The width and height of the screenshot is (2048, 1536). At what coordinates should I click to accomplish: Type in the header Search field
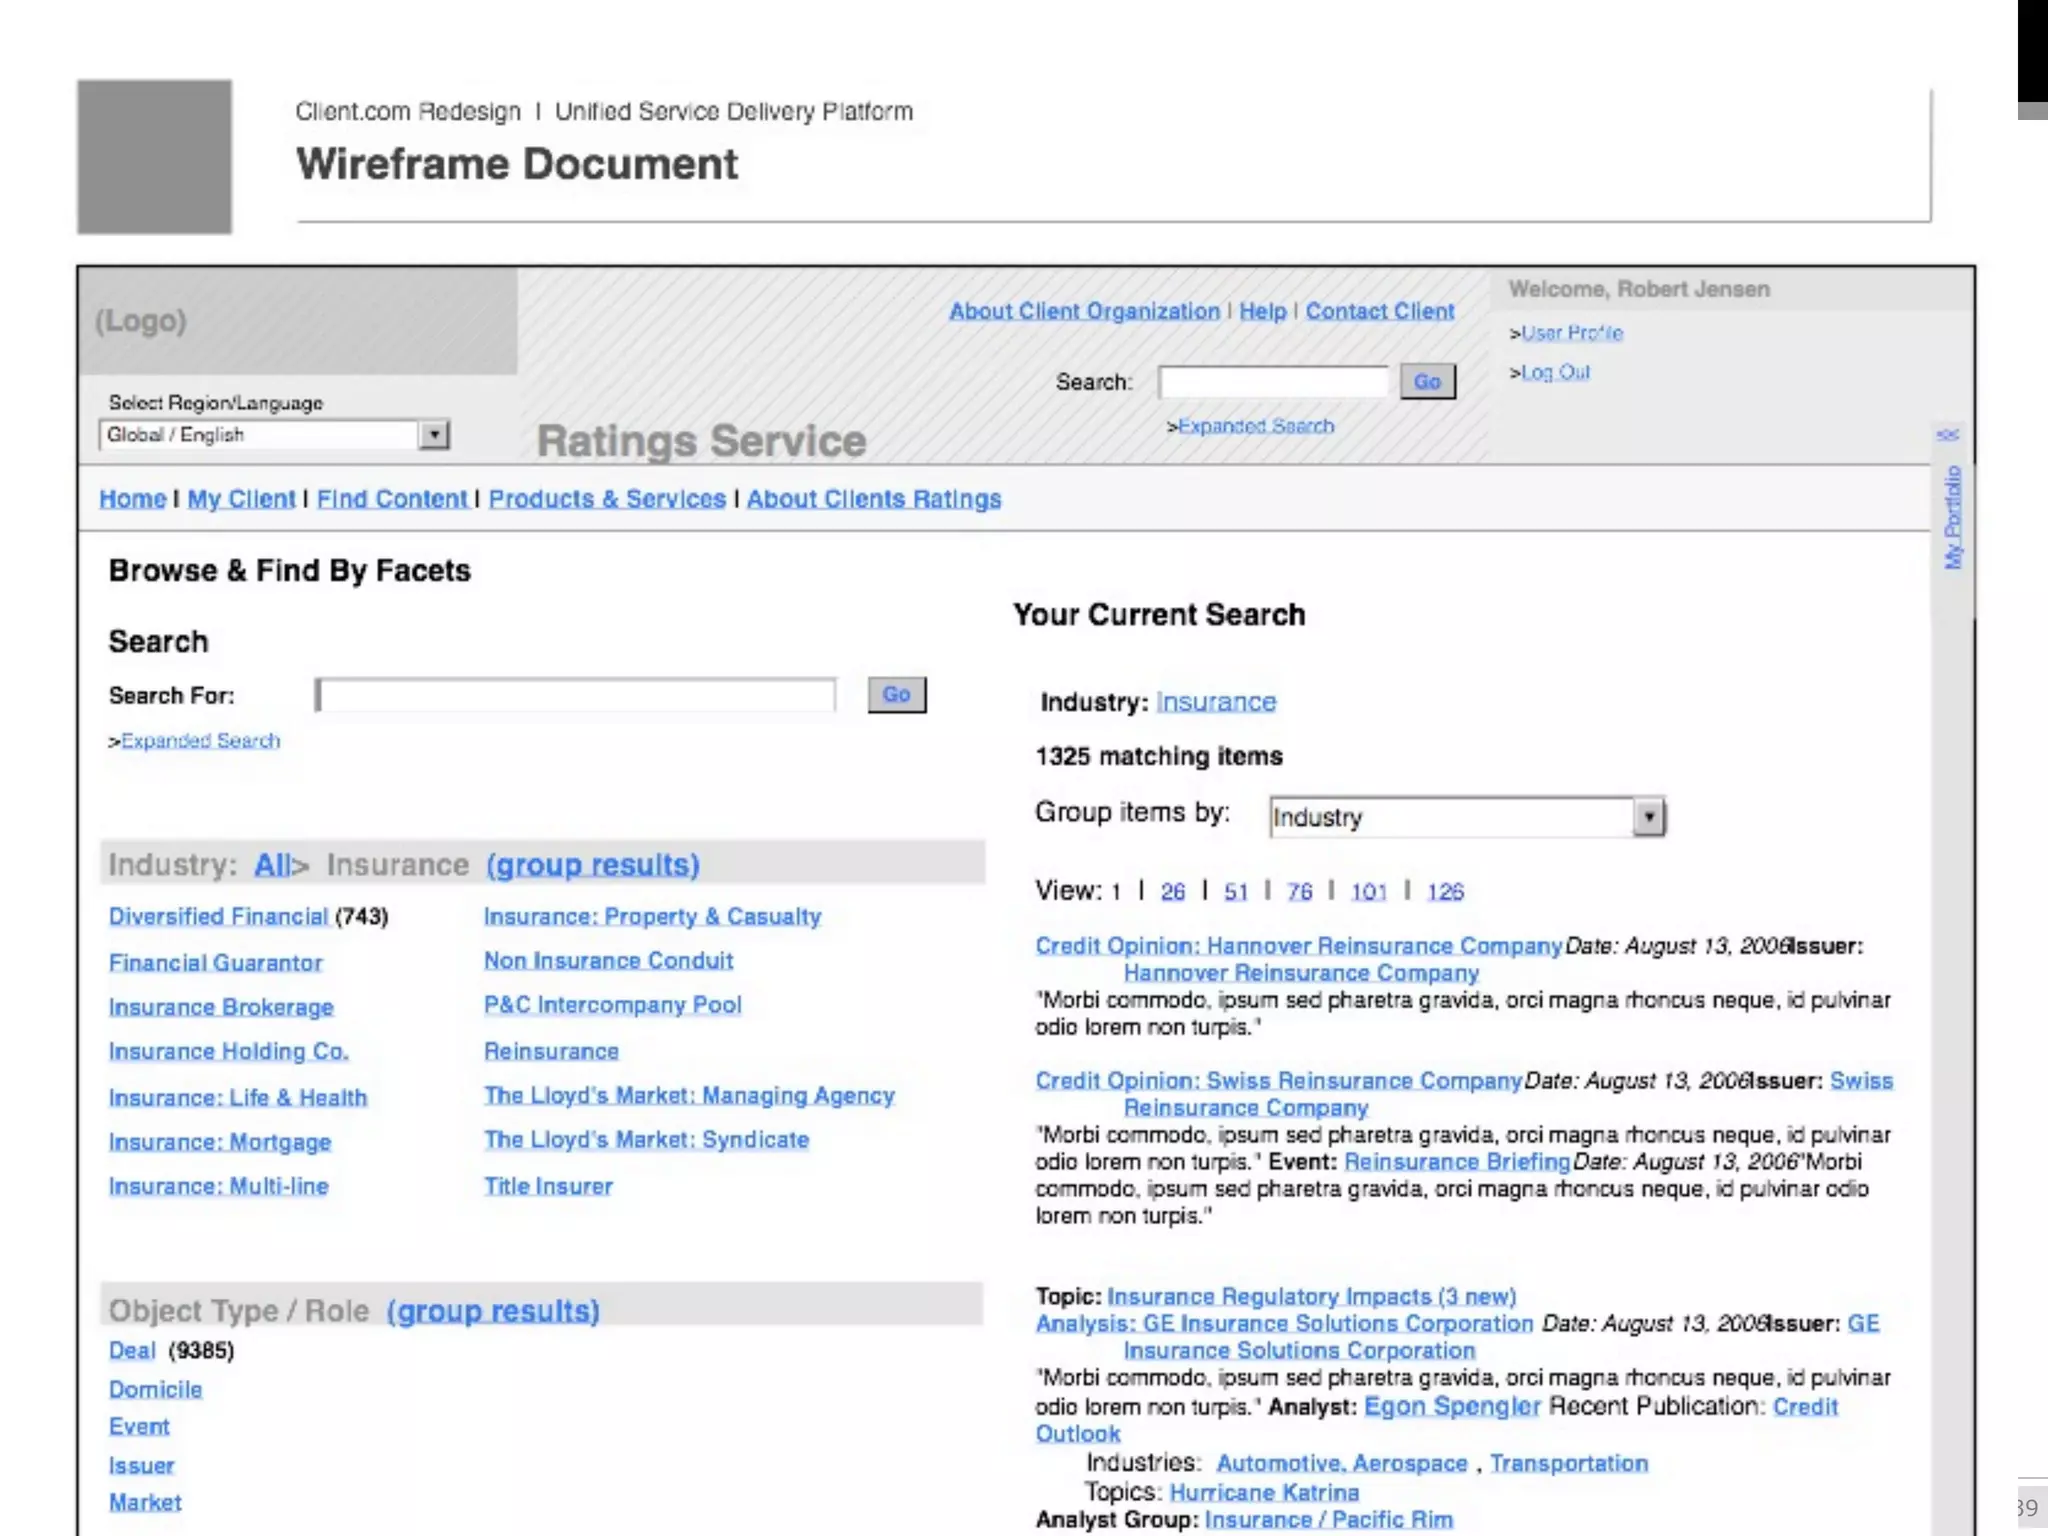(1272, 381)
